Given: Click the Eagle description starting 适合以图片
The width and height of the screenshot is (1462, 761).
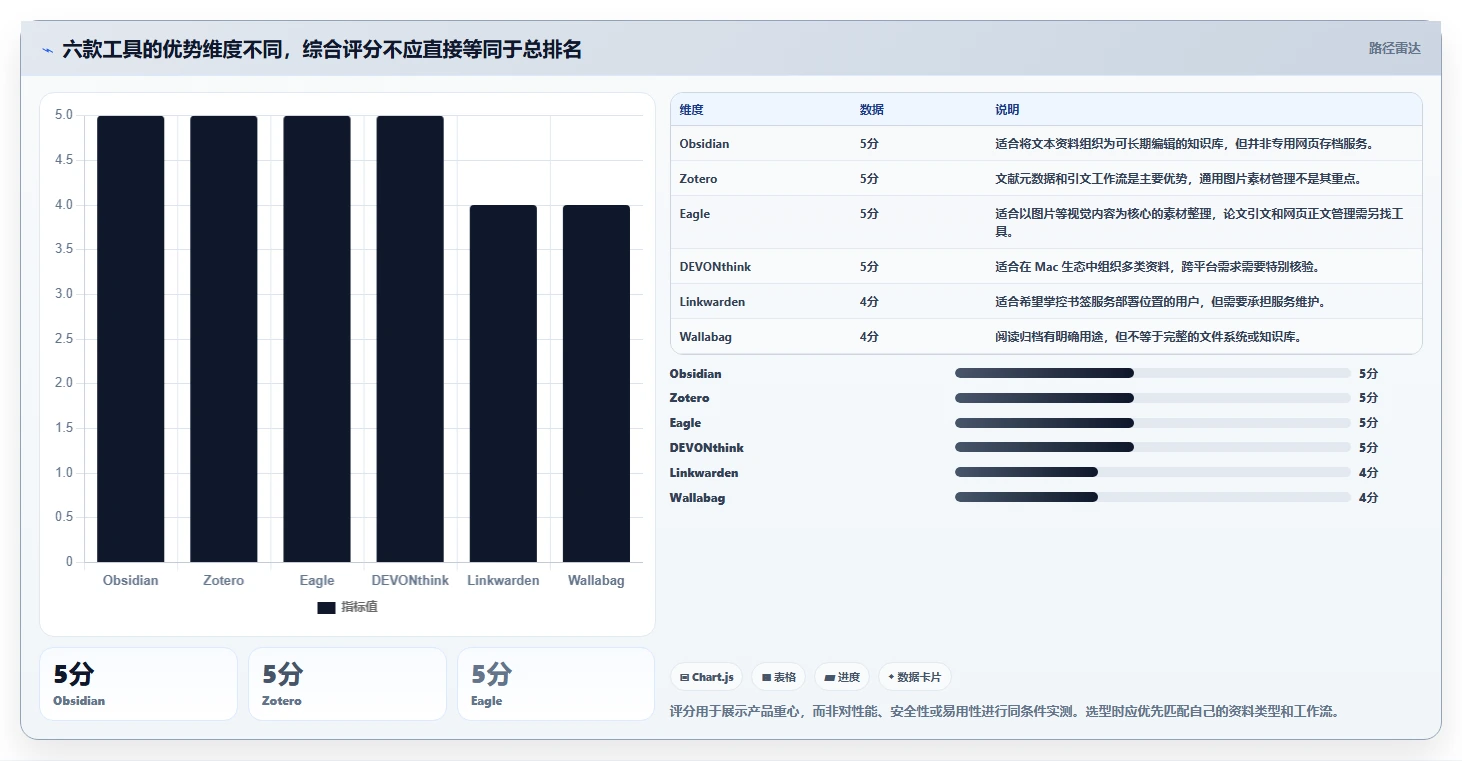Looking at the screenshot, I should [1200, 223].
